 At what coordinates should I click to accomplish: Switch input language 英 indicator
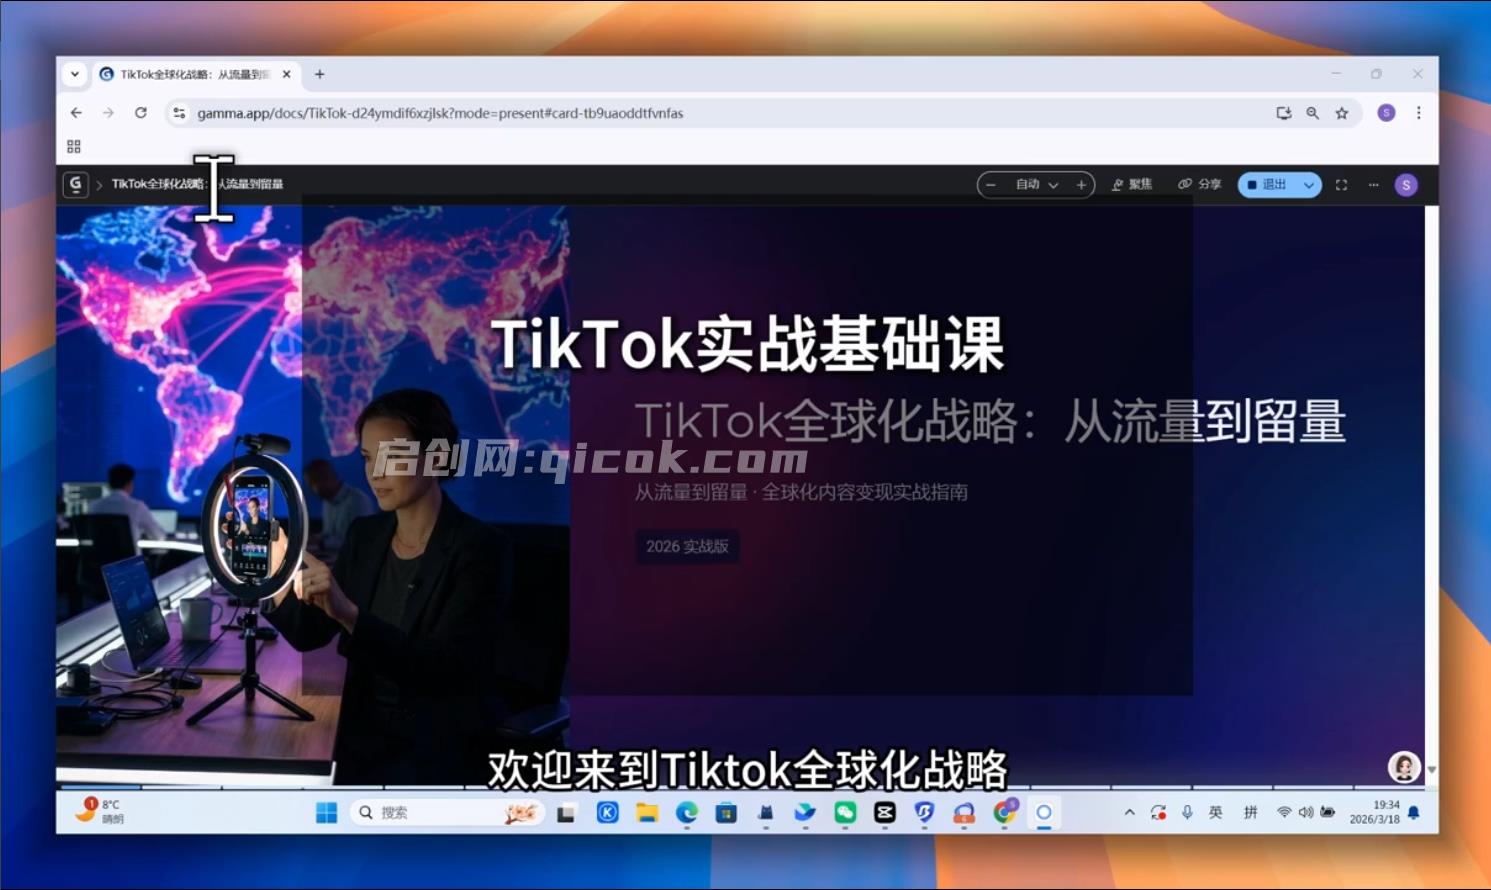coord(1216,813)
